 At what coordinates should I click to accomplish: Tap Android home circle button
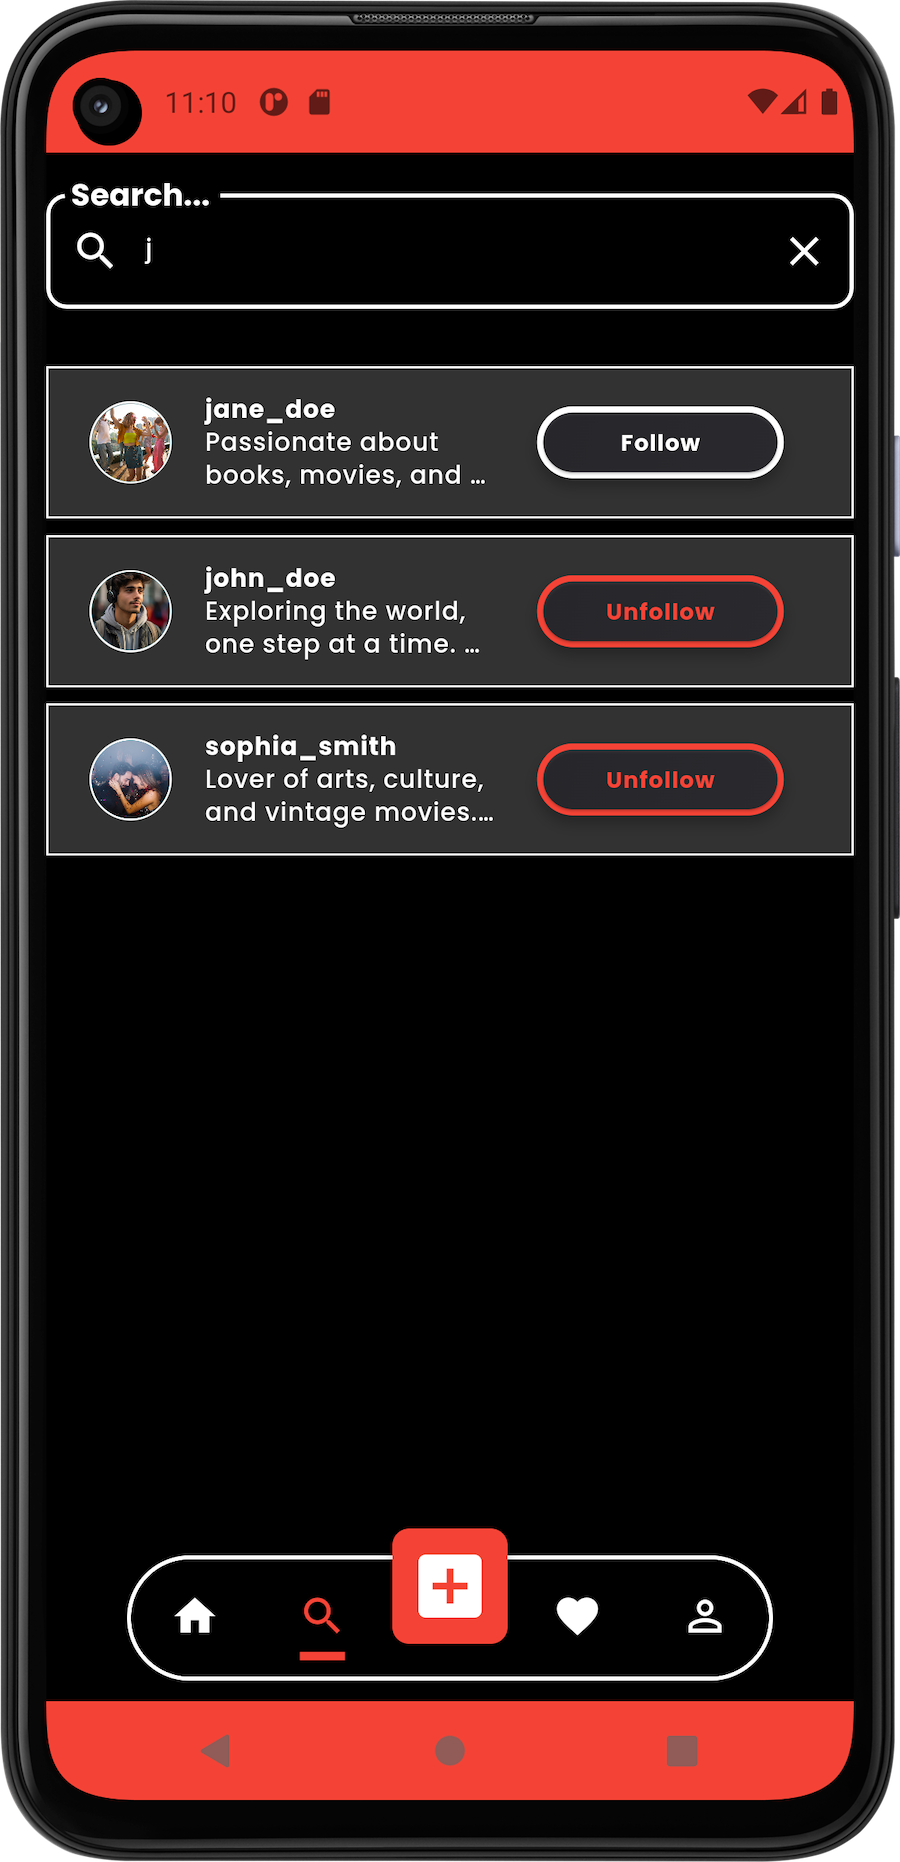(450, 1751)
